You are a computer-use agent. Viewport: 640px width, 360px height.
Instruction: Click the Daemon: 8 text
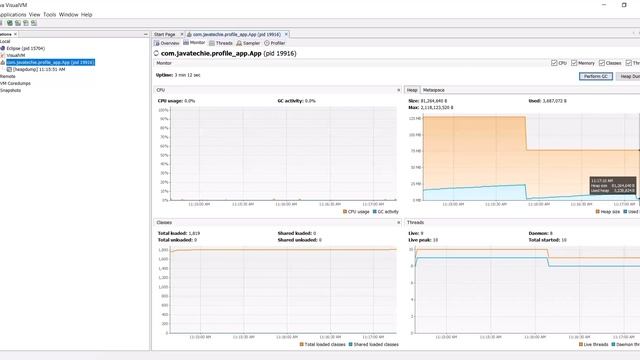540,233
